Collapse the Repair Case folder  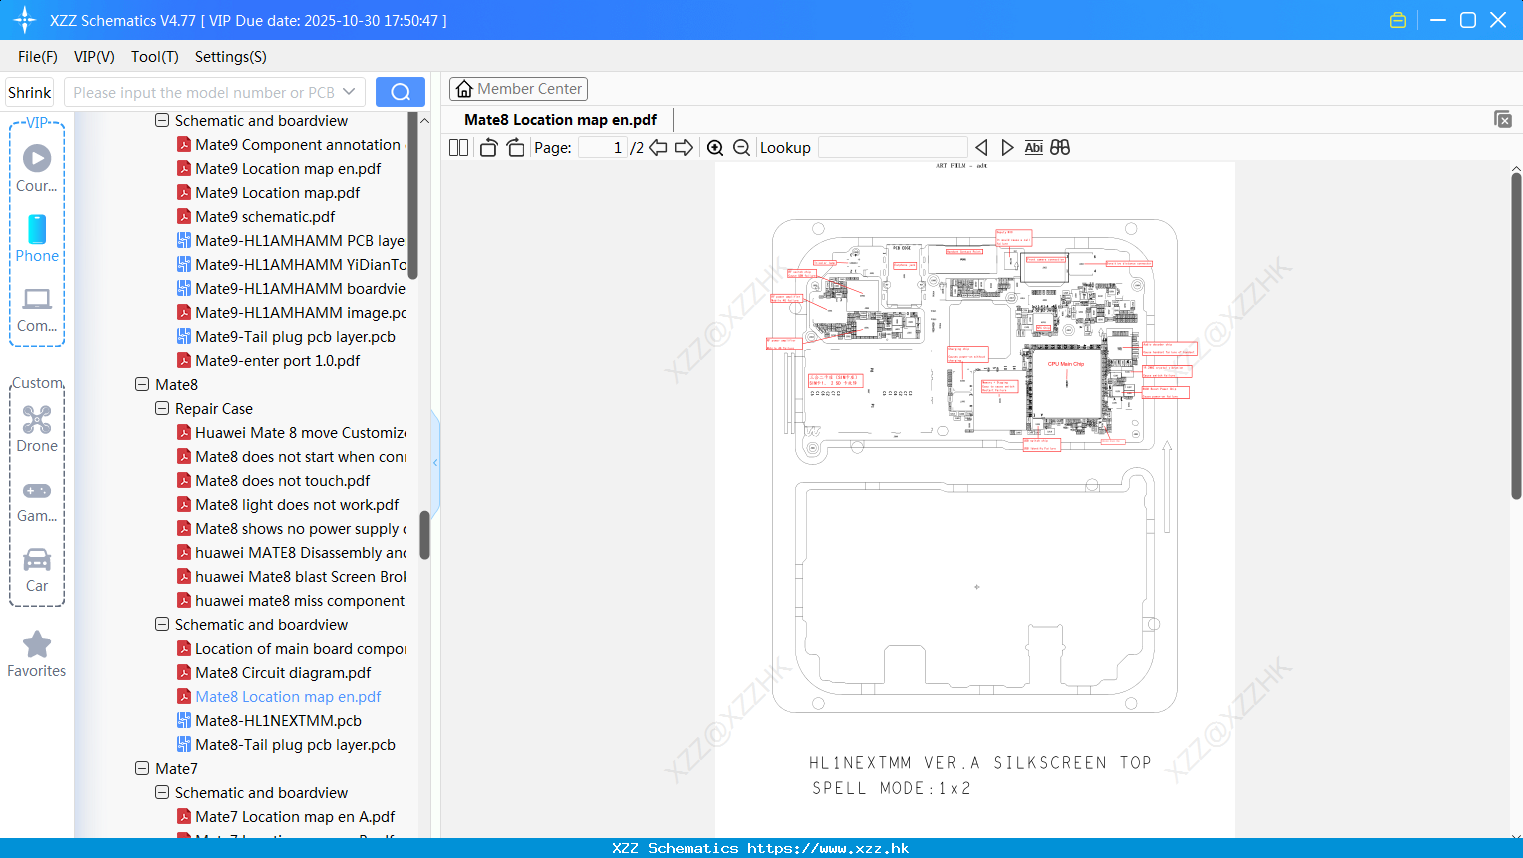click(162, 408)
